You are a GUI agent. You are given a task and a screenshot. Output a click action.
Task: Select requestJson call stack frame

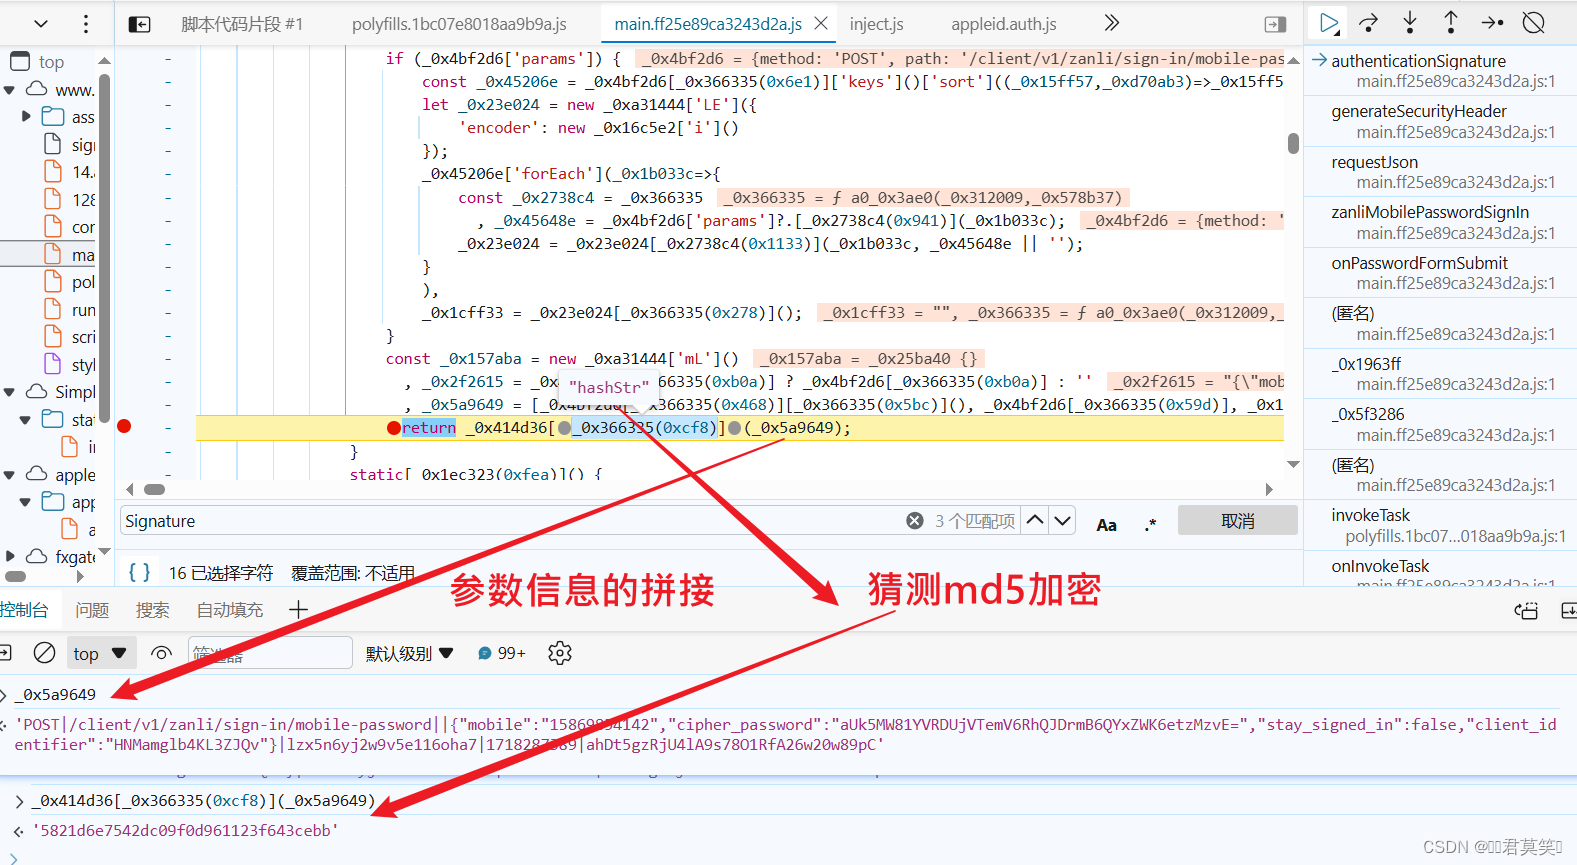point(1441,172)
